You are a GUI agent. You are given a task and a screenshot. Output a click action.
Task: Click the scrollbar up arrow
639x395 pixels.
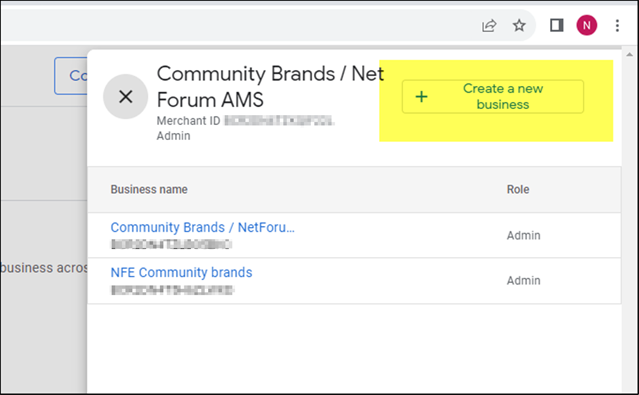coord(630,55)
